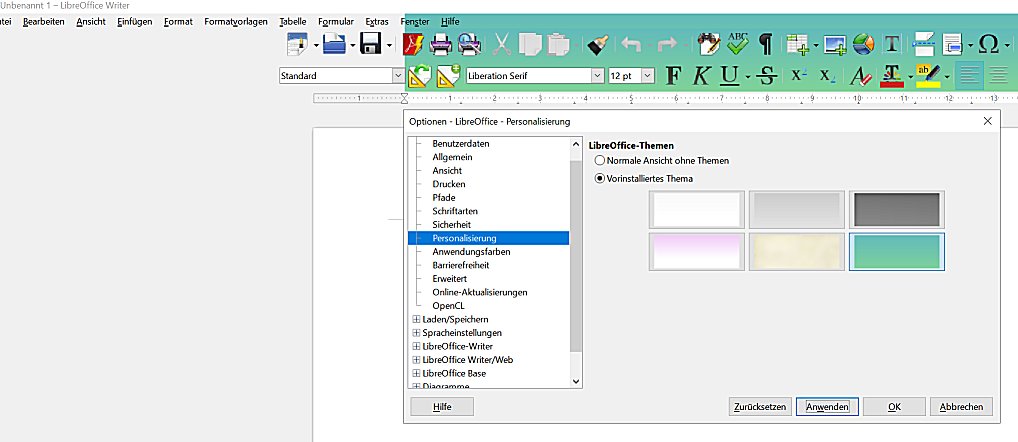Screen dimensions: 1018x442
Task: Click the Zurücksetzen button
Action: coord(760,407)
